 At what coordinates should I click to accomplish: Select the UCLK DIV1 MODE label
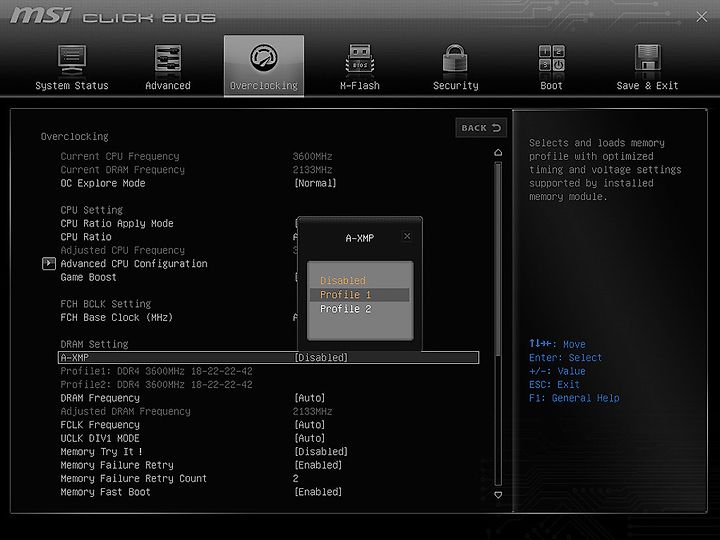100,438
